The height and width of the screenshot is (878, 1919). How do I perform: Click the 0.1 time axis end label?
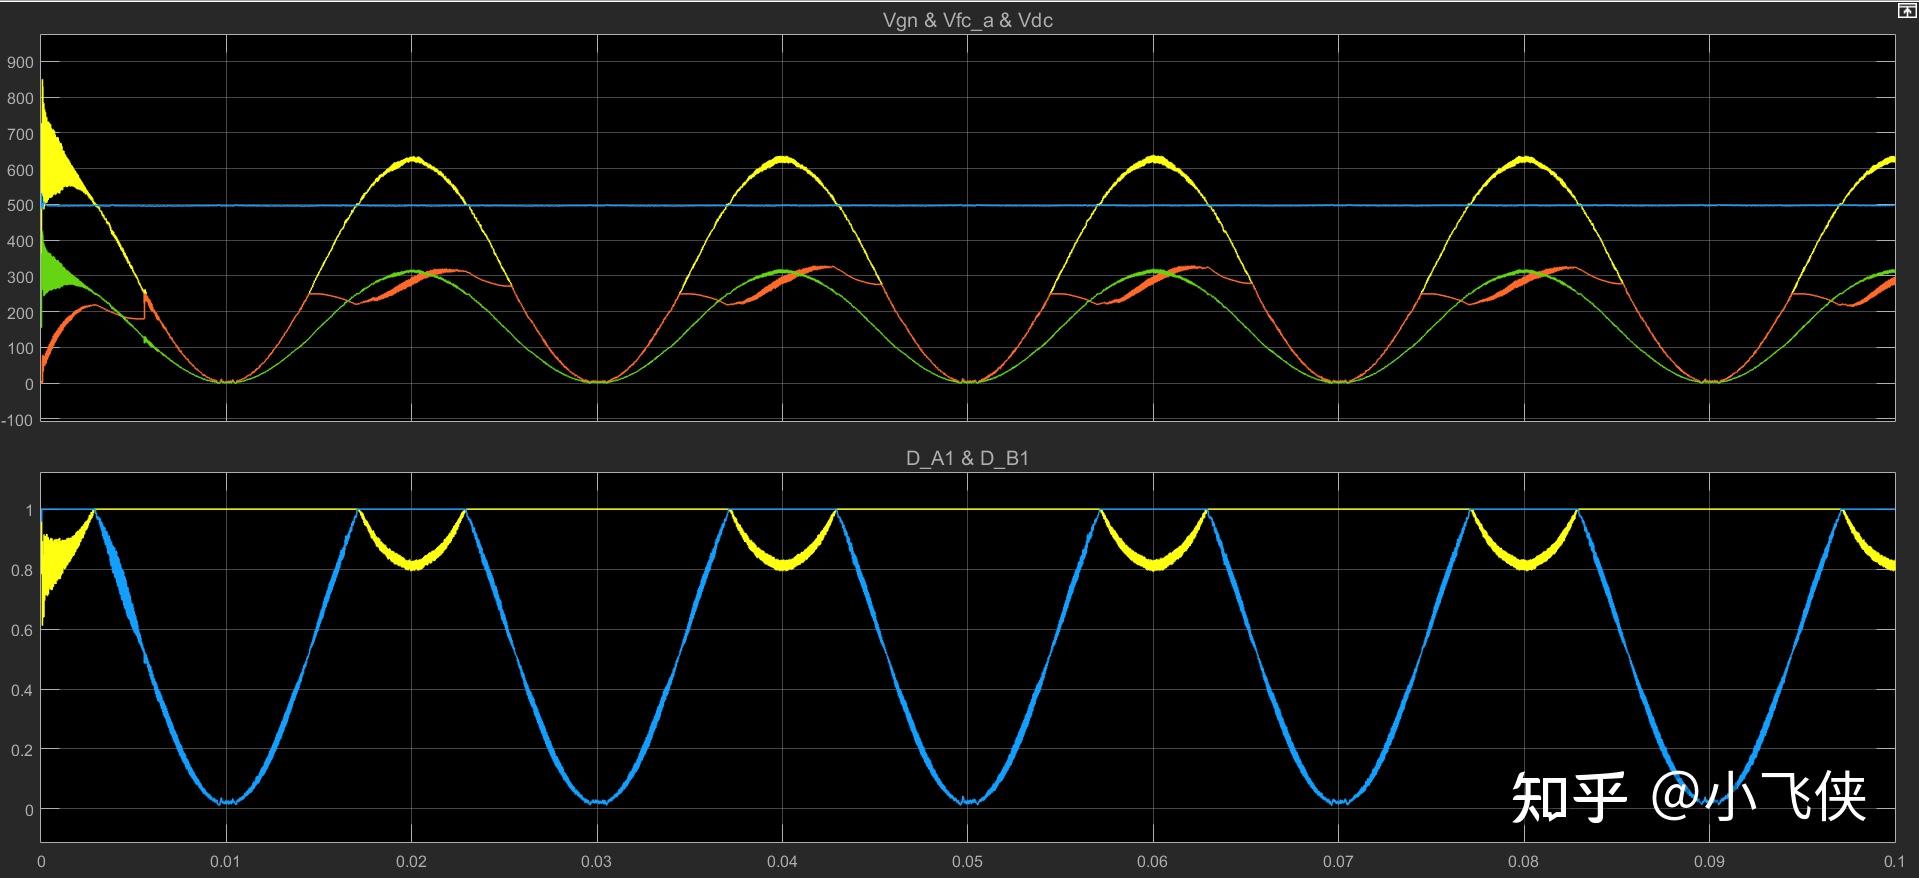1893,861
